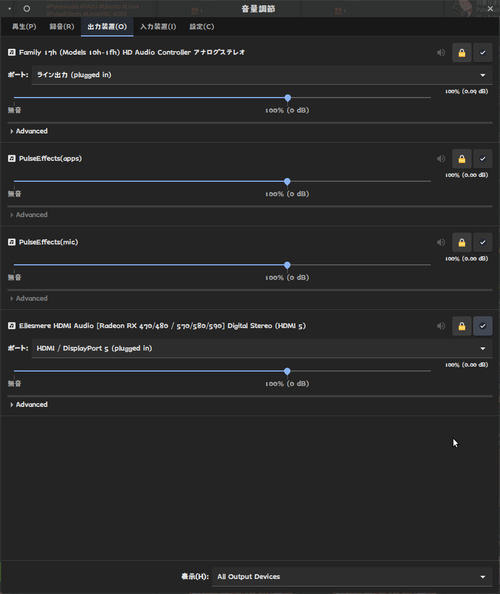The height and width of the screenshot is (594, 500).
Task: Open the All Output Devices dropdown
Action: click(x=352, y=577)
